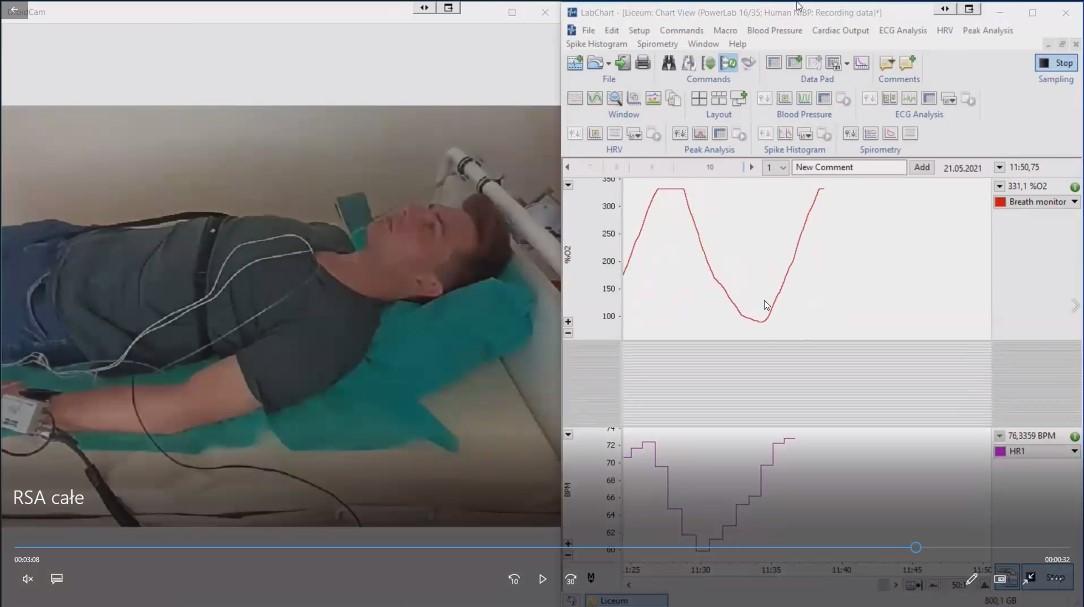Click the first Peak Analysis settings icon
The height and width of the screenshot is (607, 1084).
pyautogui.click(x=680, y=133)
